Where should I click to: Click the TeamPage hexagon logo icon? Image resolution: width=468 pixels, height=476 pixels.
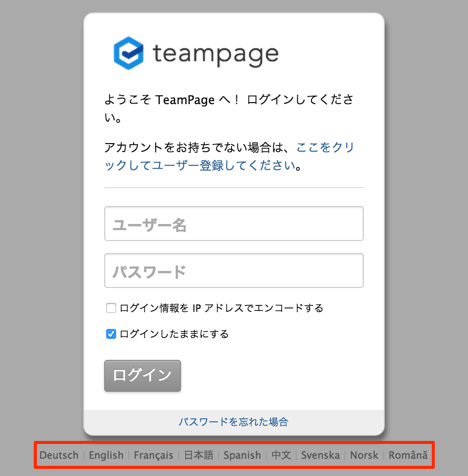[x=128, y=53]
